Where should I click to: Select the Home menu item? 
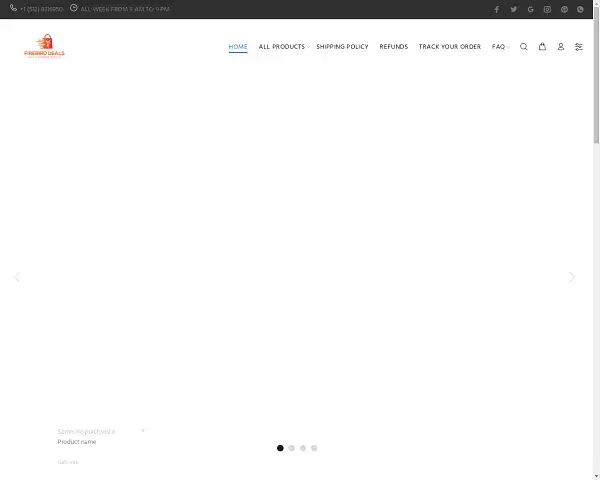coord(238,47)
